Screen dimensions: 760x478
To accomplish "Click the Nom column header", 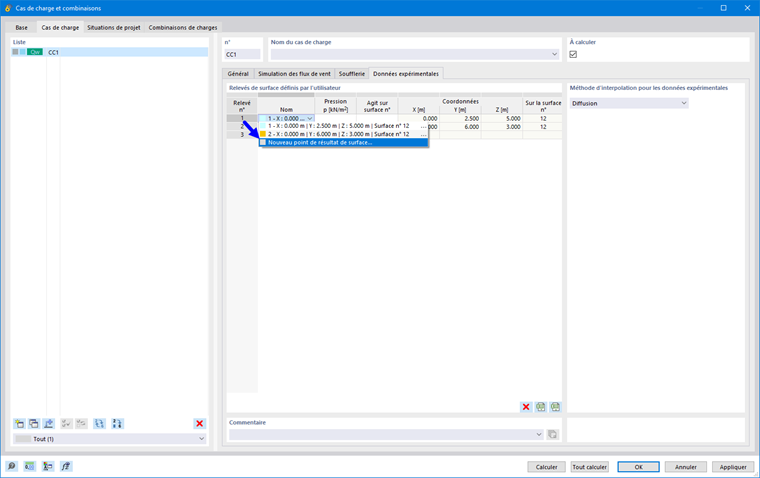I will click(286, 106).
